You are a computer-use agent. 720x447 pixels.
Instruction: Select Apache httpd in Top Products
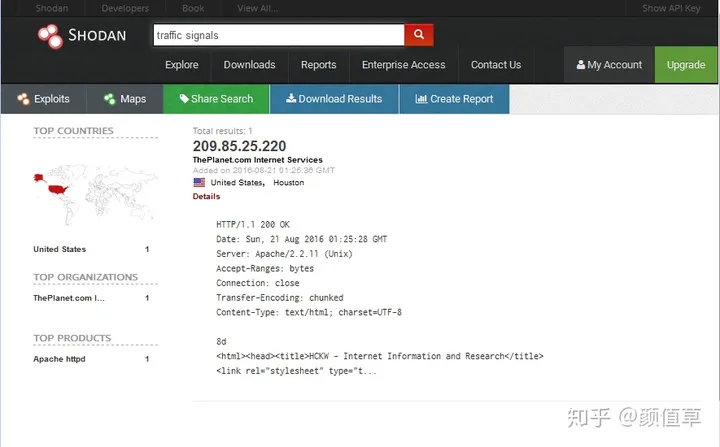[x=59, y=359]
